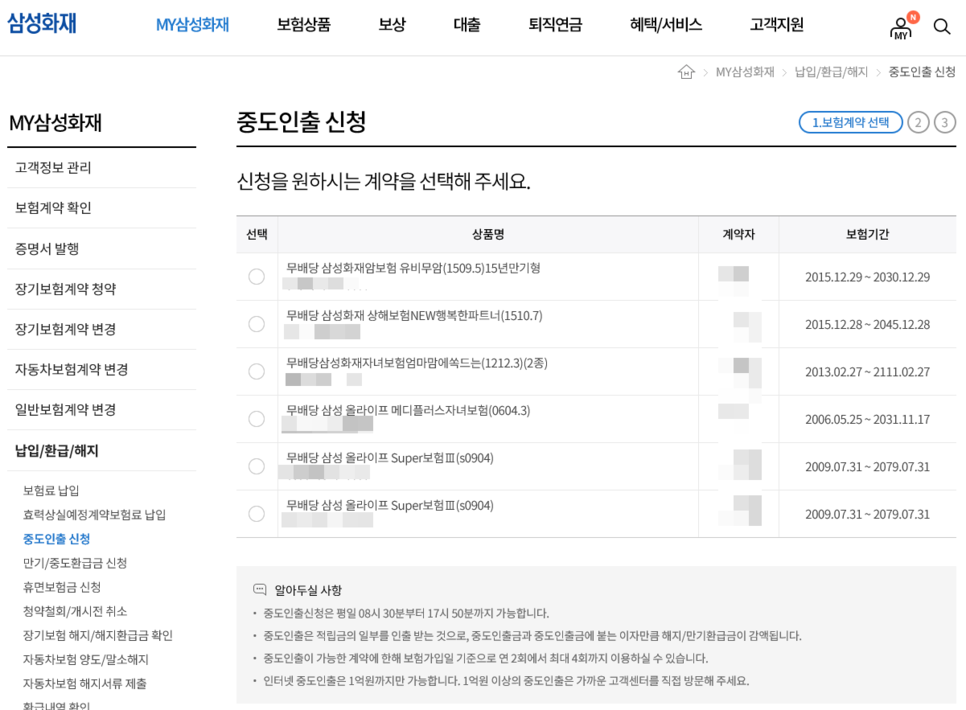Collapse 납입/환급/해지 sidebar section

tap(57, 451)
